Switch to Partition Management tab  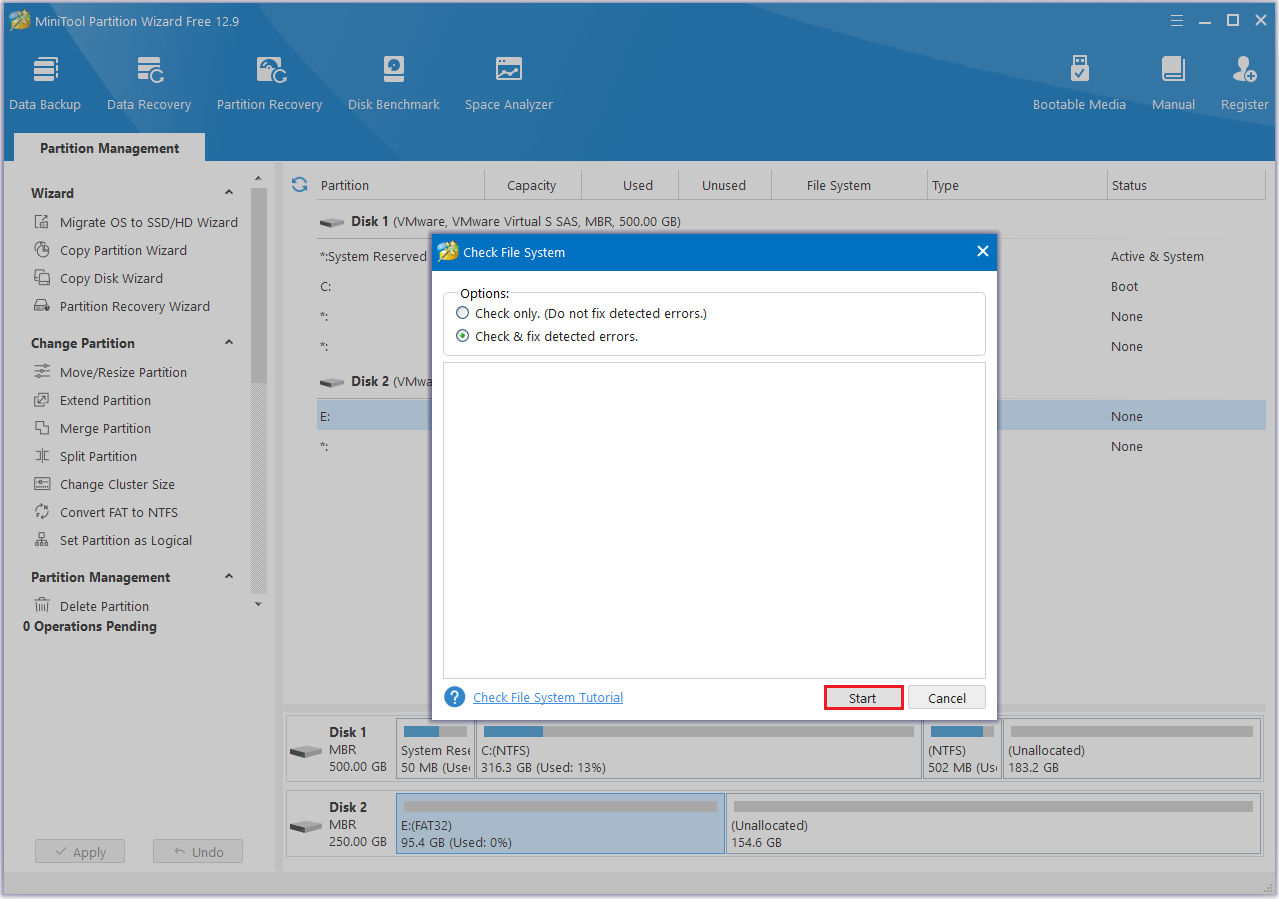tap(110, 148)
